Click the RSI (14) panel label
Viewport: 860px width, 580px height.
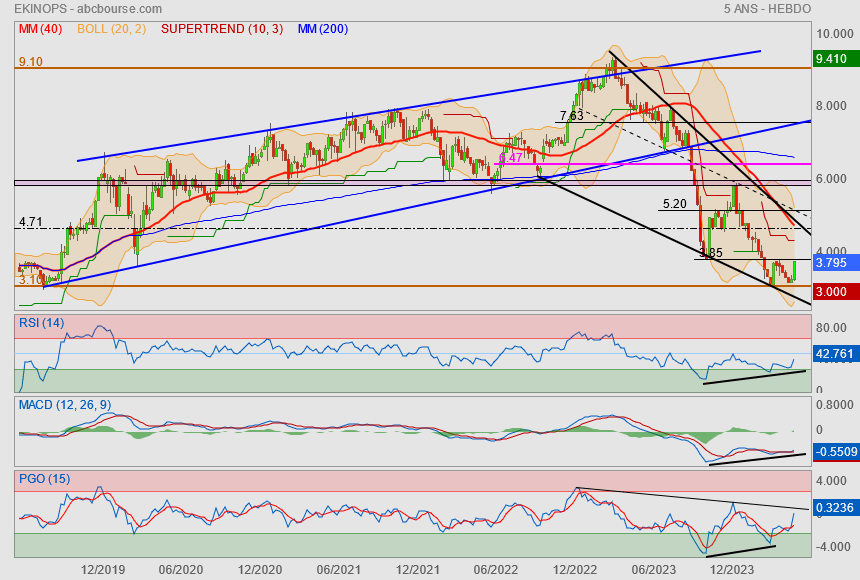click(x=42, y=323)
